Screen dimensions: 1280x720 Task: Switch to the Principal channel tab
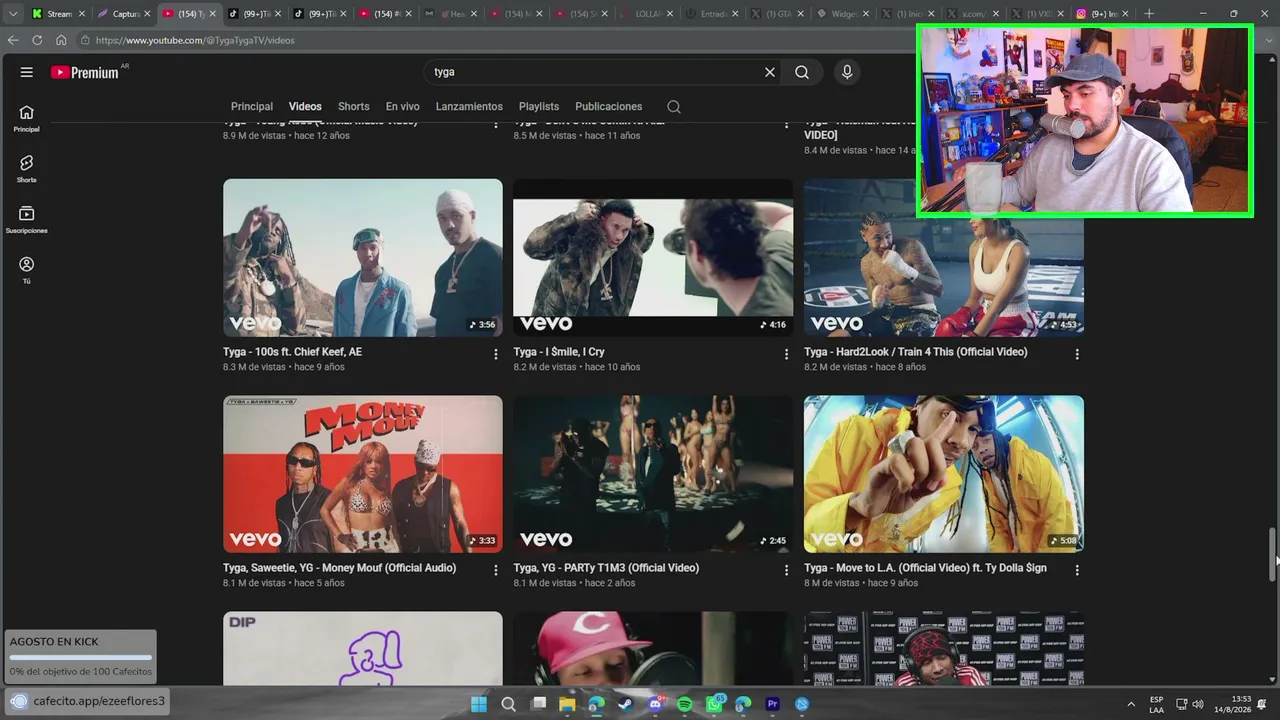[x=252, y=107]
